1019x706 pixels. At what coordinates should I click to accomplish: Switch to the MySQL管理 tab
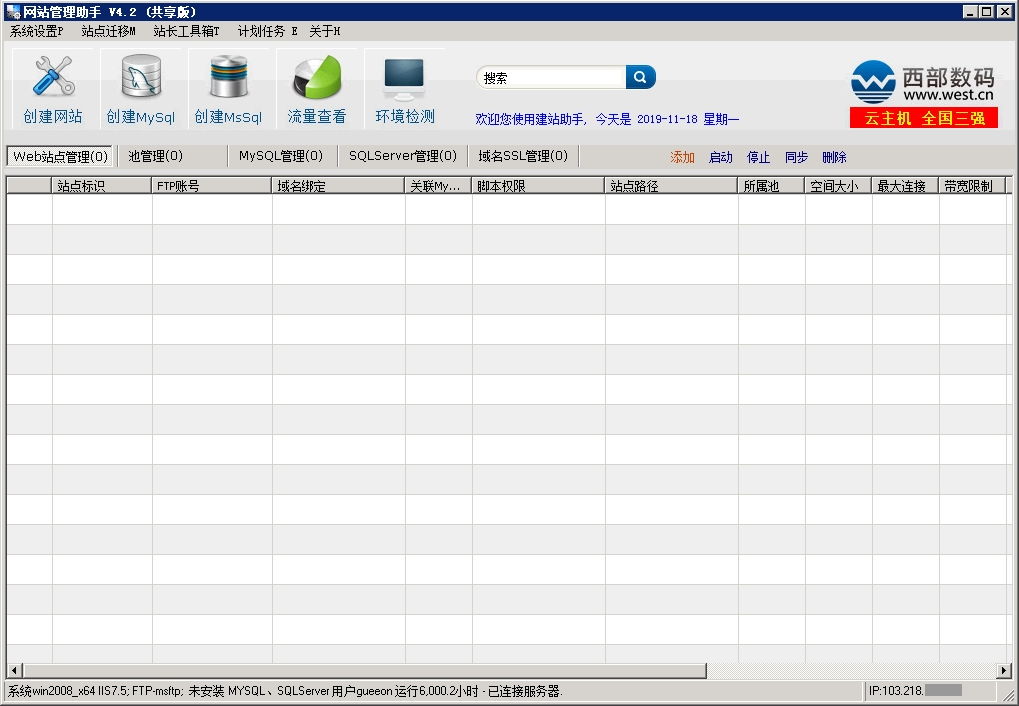(280, 156)
